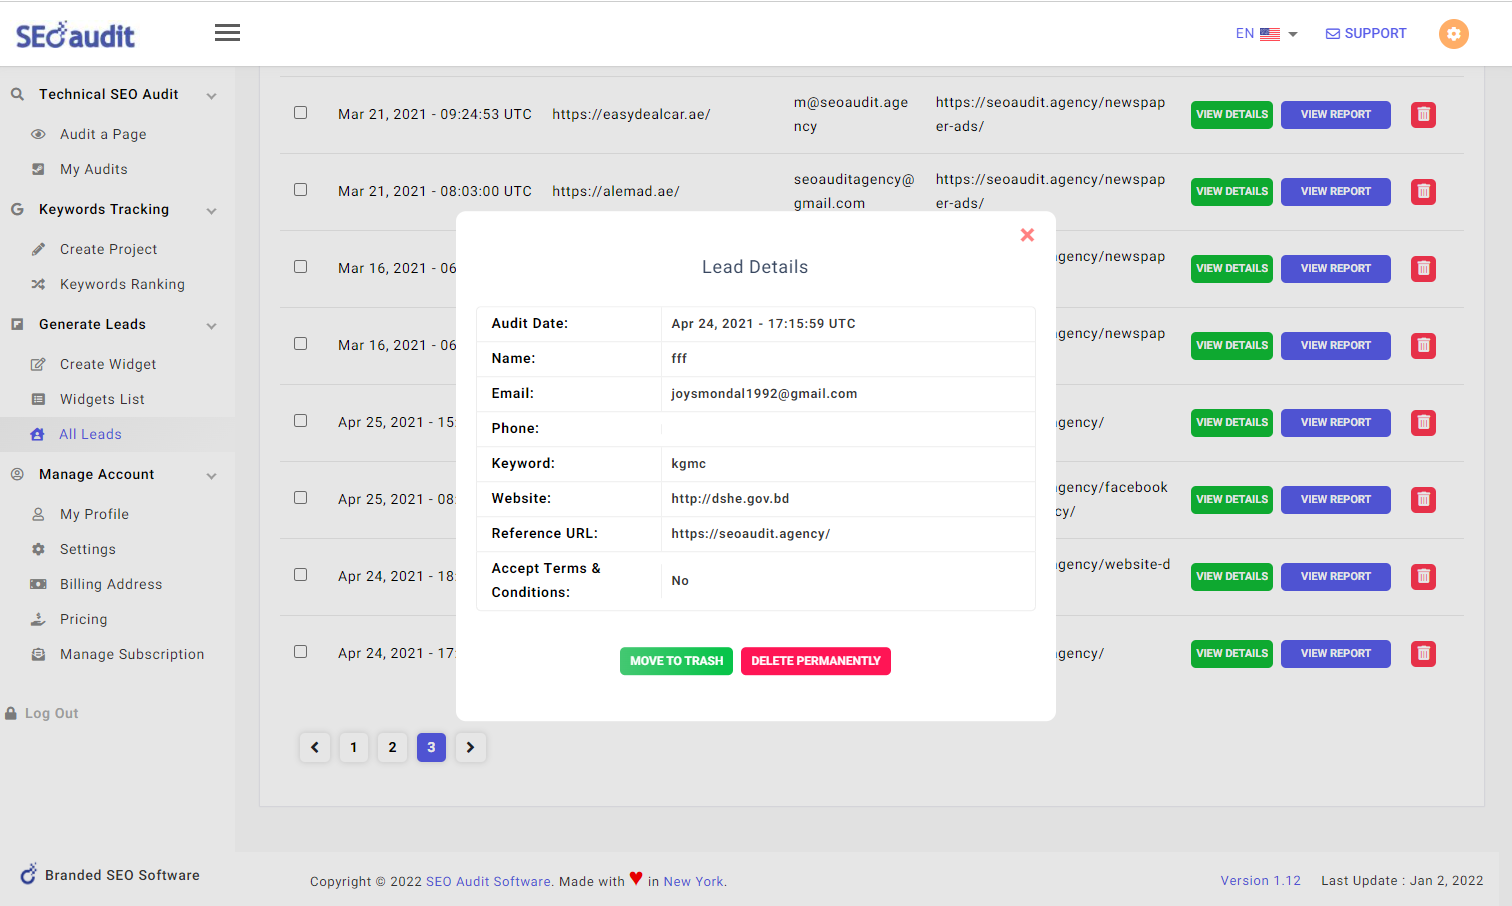
Task: Click MOVE TO TRASH in the Lead Details dialog
Action: coord(676,660)
